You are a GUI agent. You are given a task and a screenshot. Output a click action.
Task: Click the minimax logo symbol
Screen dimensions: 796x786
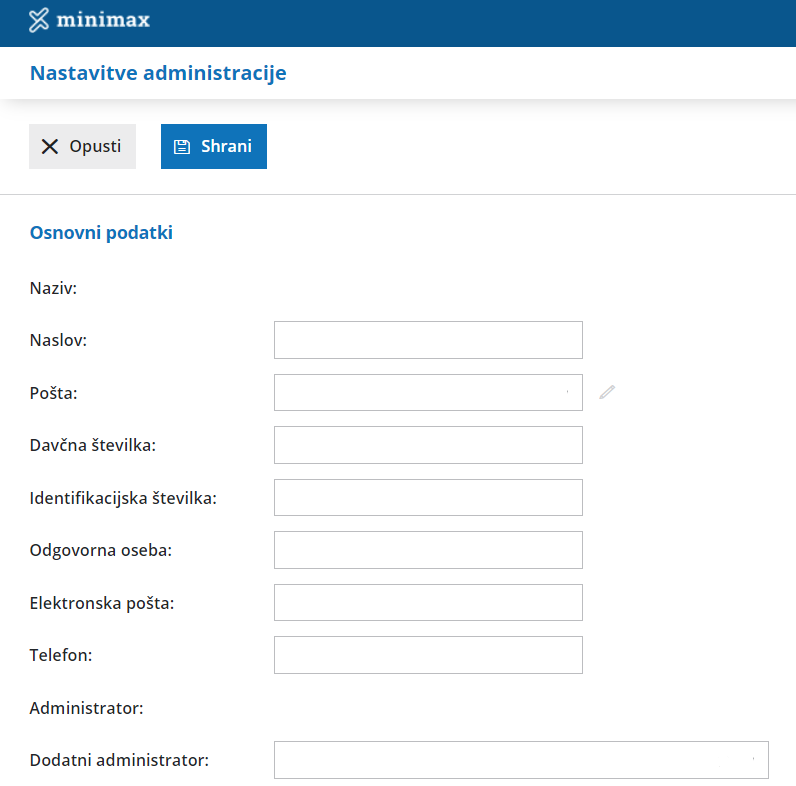(x=39, y=19)
